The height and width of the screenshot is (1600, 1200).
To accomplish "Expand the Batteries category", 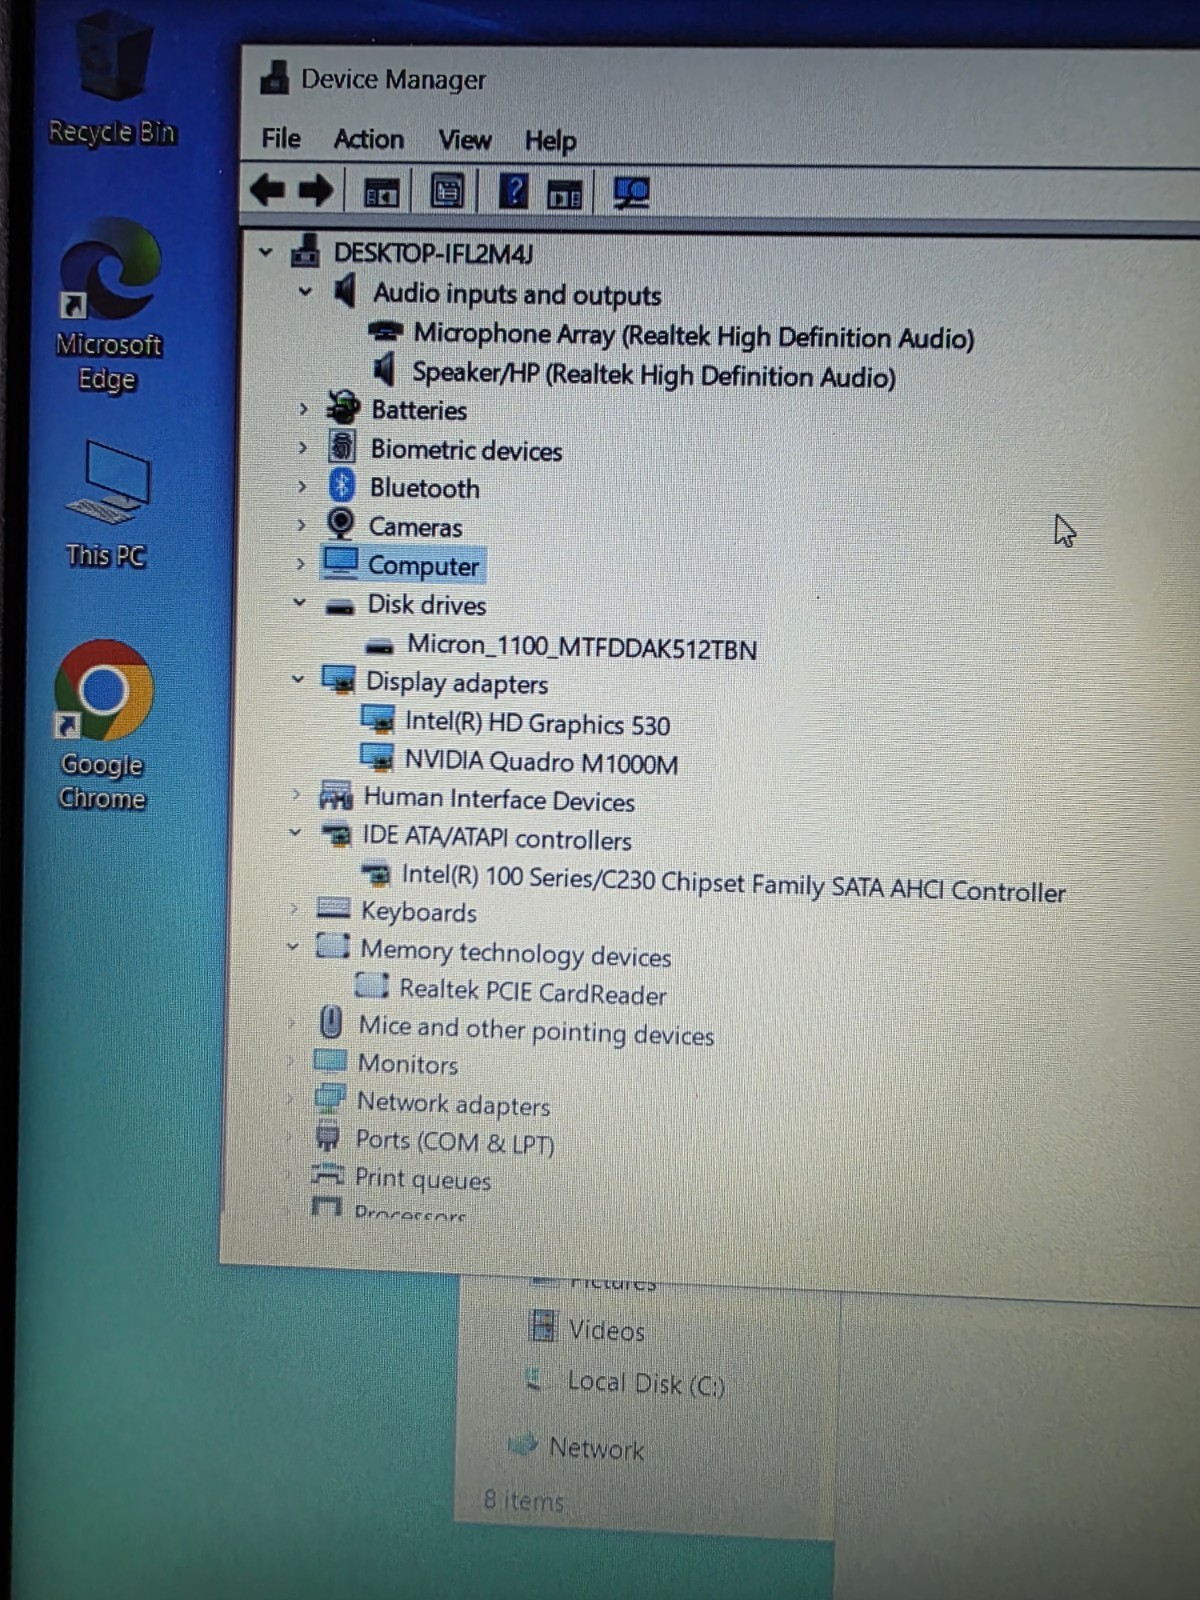I will coord(303,408).
